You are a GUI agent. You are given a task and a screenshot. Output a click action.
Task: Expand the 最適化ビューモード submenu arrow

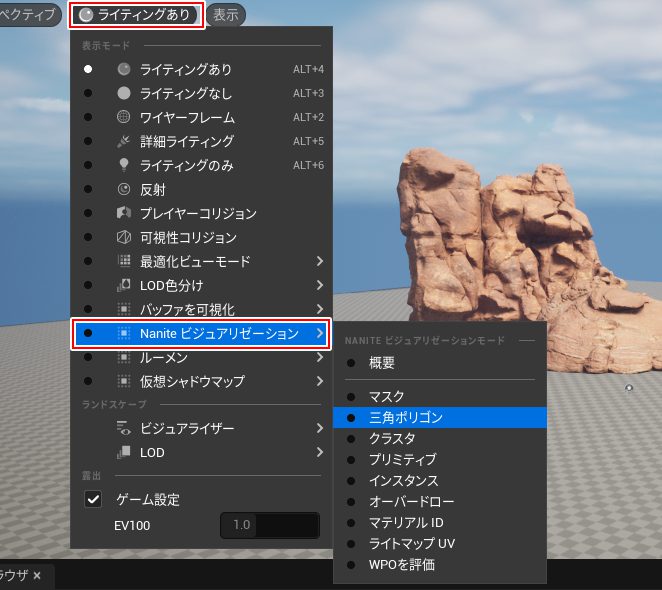319,261
